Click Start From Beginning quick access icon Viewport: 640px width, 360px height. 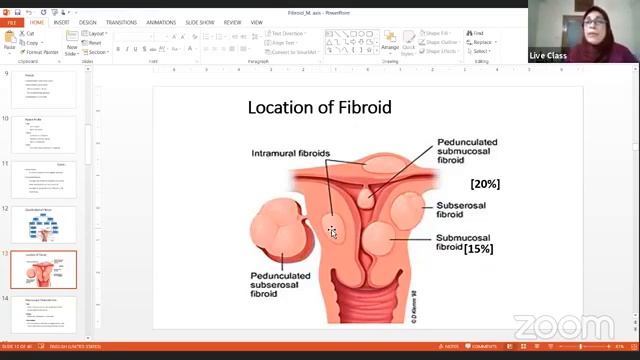(55, 13)
